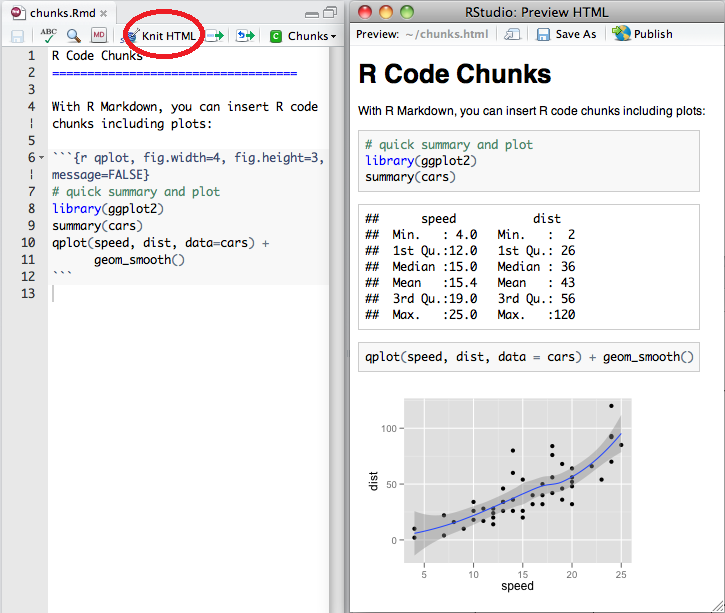
Task: Click the save document floppy icon
Action: [x=17, y=35]
